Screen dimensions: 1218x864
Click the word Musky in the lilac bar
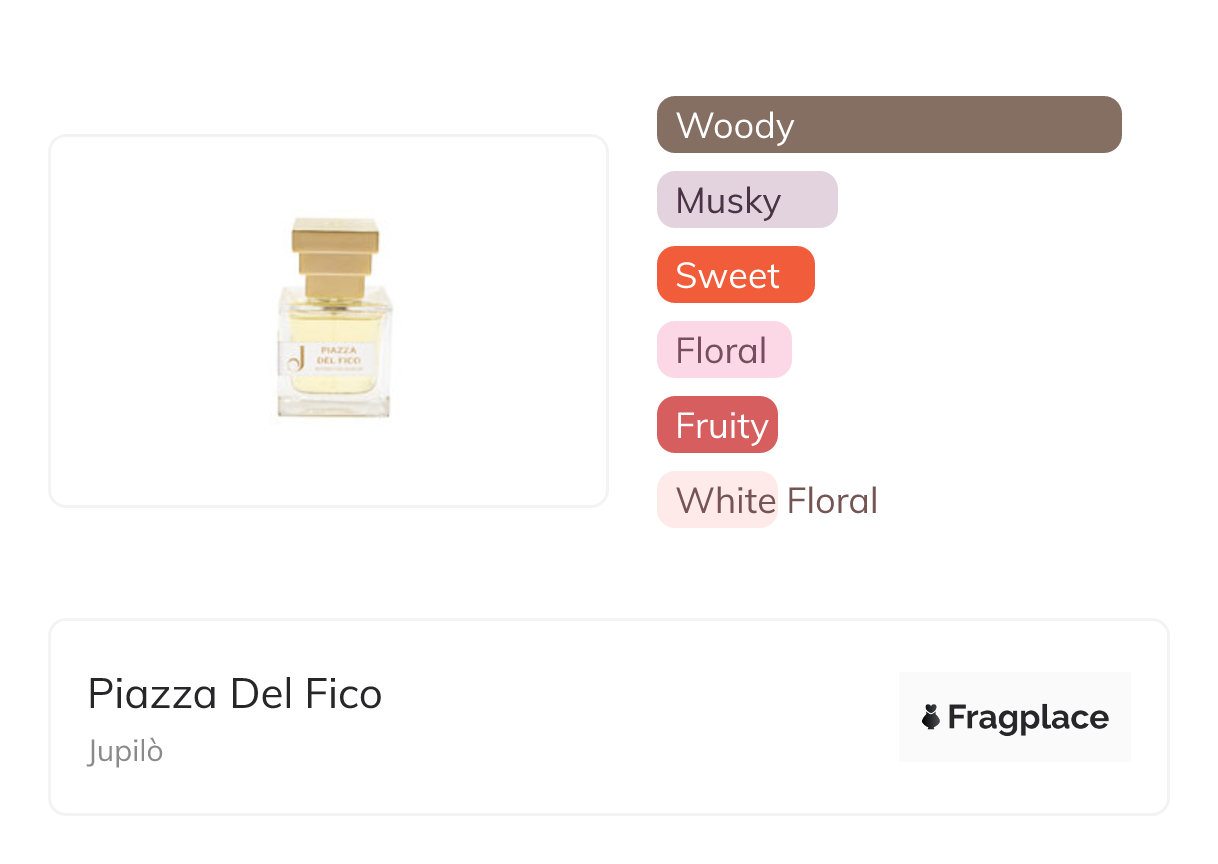[x=728, y=201]
